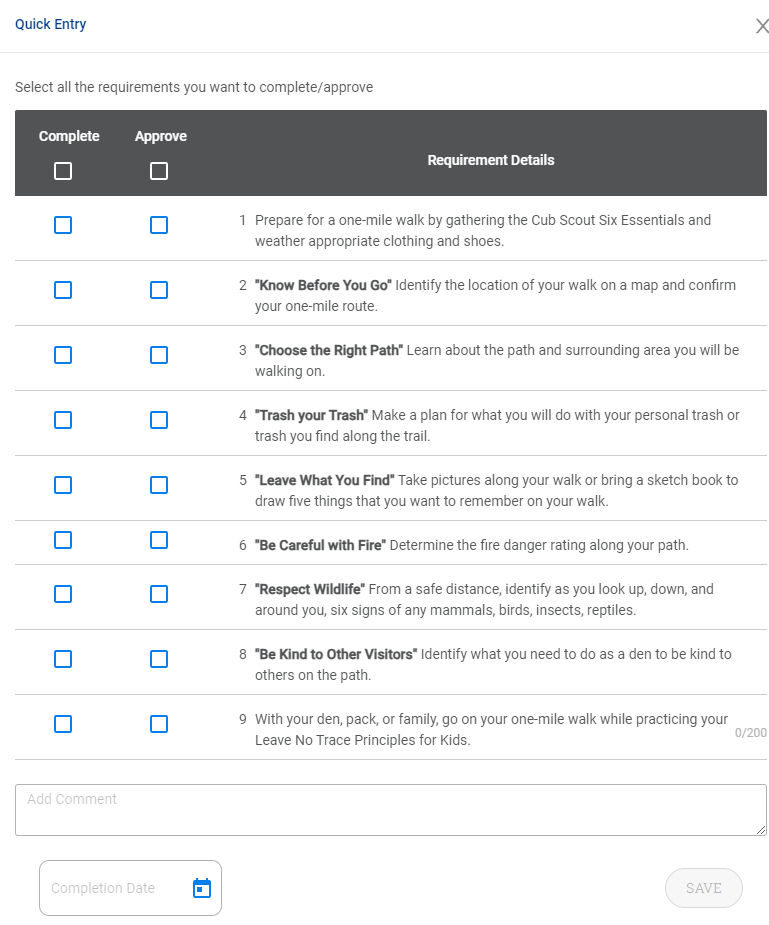This screenshot has width=769, height=925.
Task: Mark 'Leave What You Find' complete
Action: point(63,484)
